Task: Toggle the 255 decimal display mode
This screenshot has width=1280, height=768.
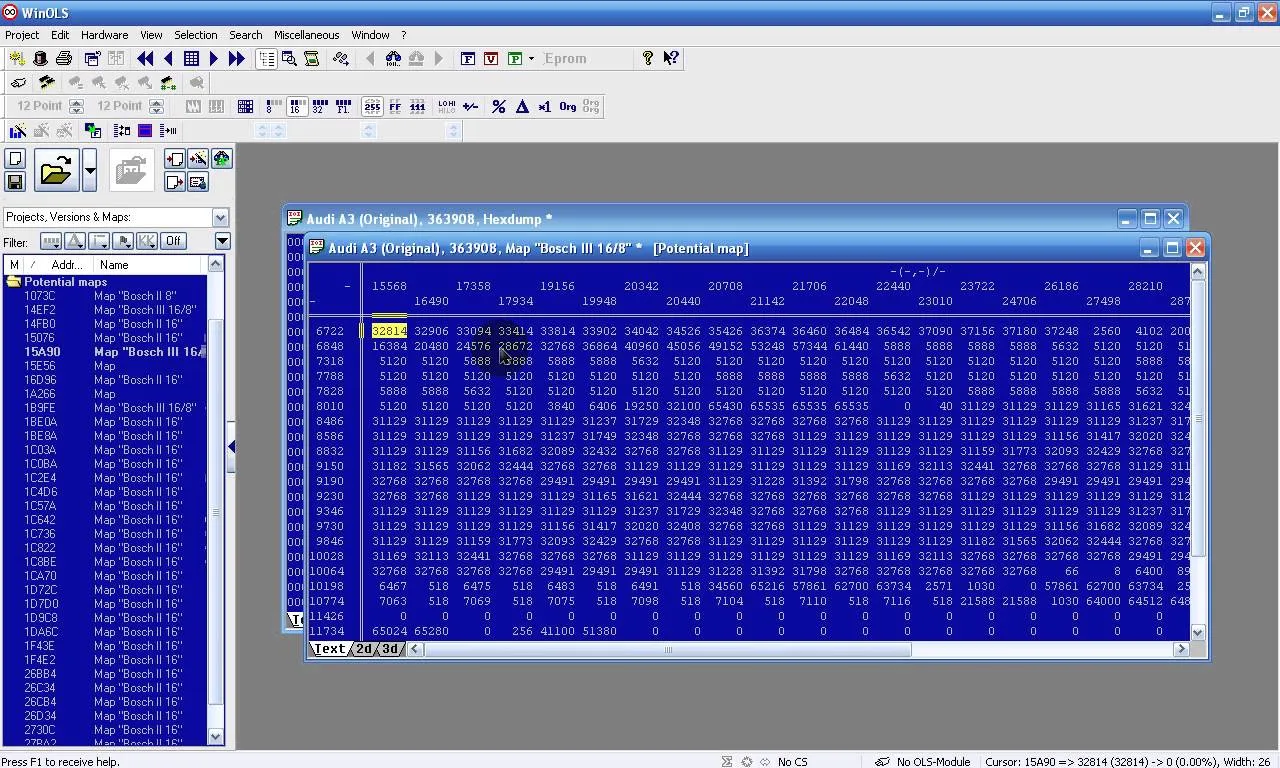Action: click(x=372, y=106)
